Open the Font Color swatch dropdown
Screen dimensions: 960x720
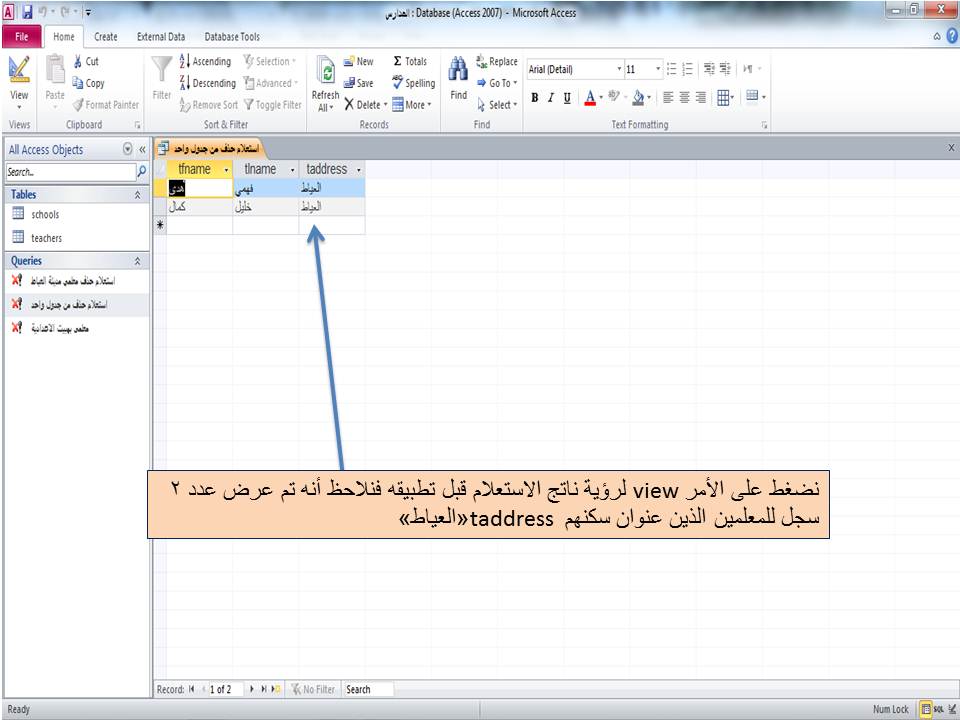[x=600, y=98]
